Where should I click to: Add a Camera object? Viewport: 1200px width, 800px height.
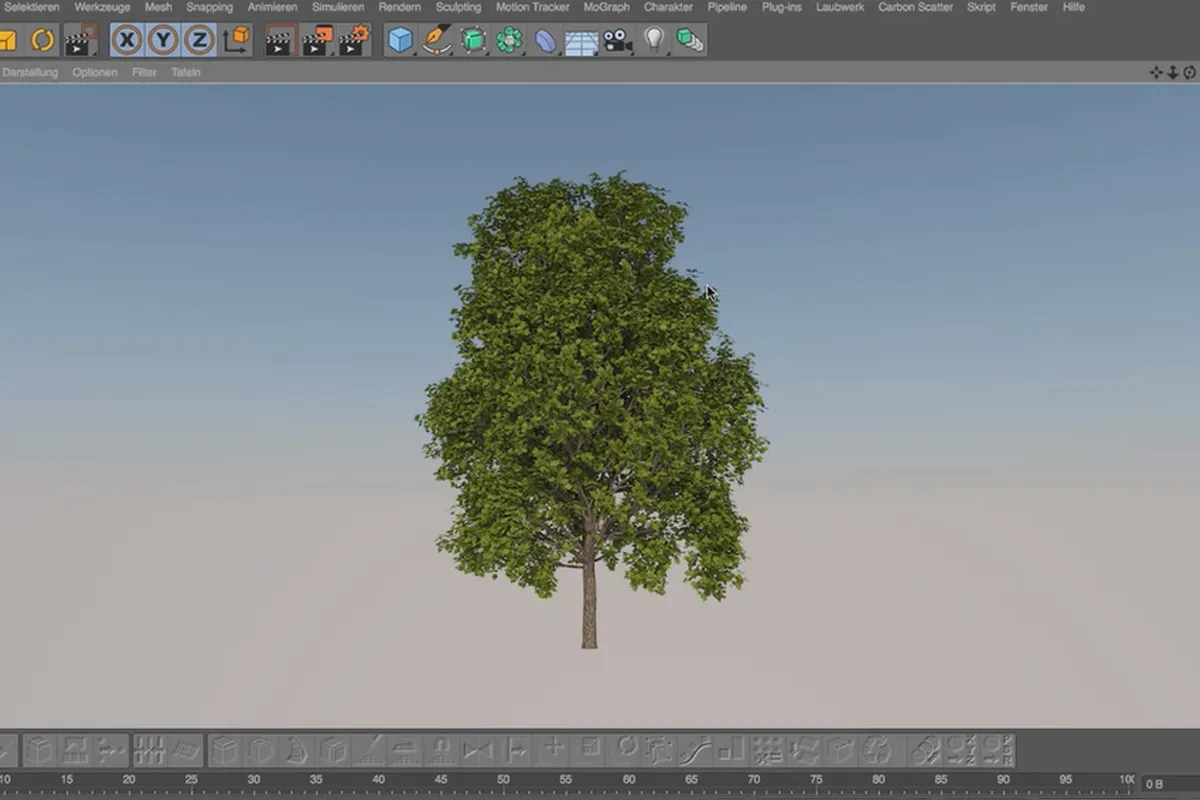click(x=618, y=41)
